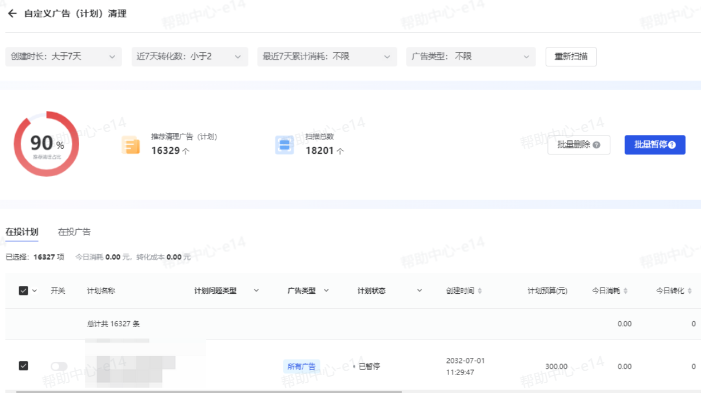The height and width of the screenshot is (393, 701).
Task: Toggle the on/off switch in first row
Action: [x=59, y=366]
